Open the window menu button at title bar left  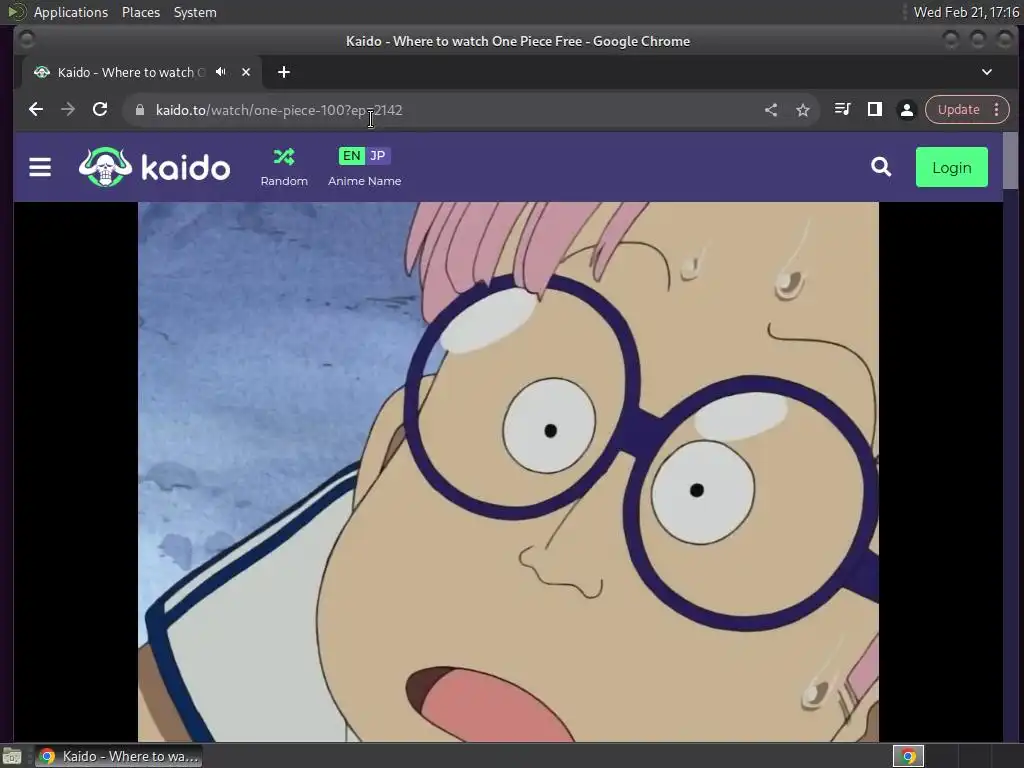point(27,40)
